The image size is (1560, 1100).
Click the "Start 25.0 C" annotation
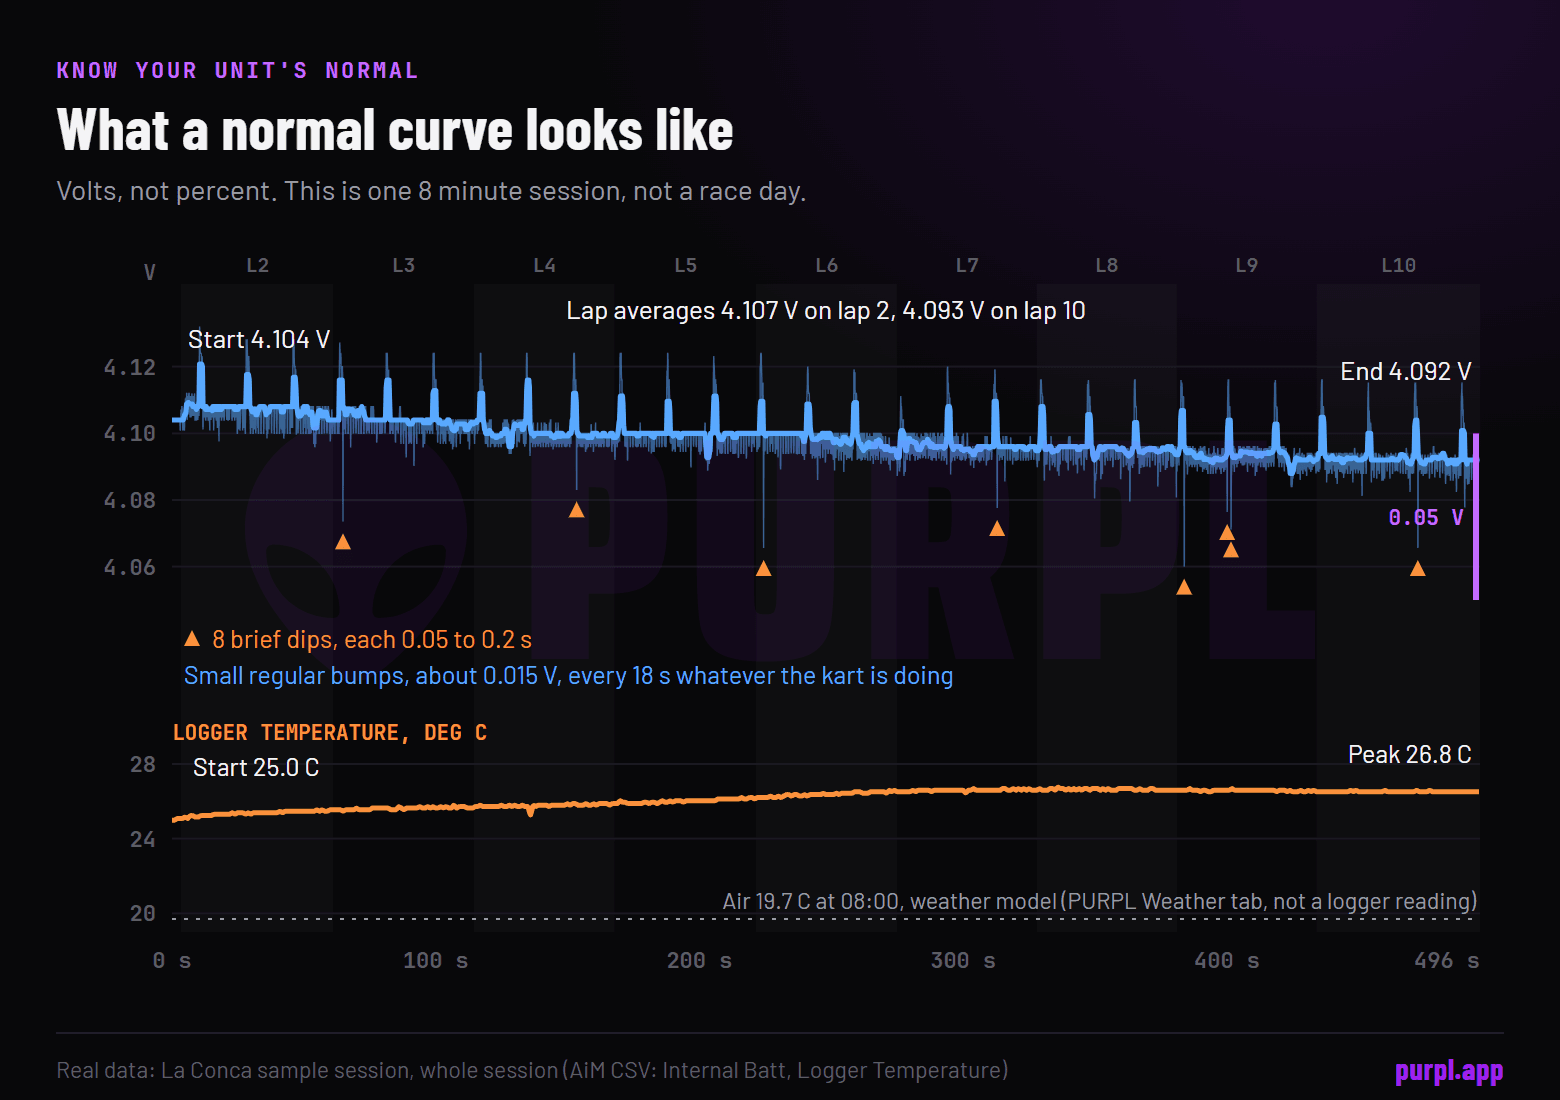[256, 768]
